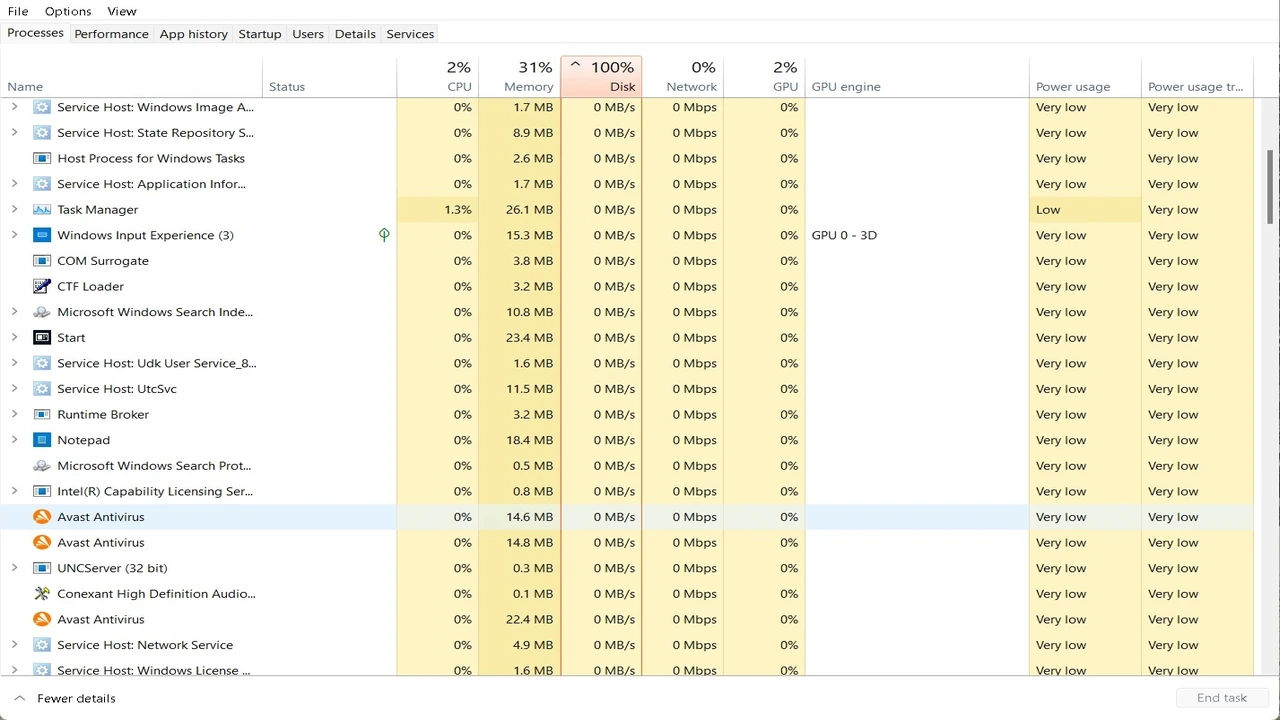Click the CTF Loader pen icon
Screen dimensions: 1280x720
[42, 286]
